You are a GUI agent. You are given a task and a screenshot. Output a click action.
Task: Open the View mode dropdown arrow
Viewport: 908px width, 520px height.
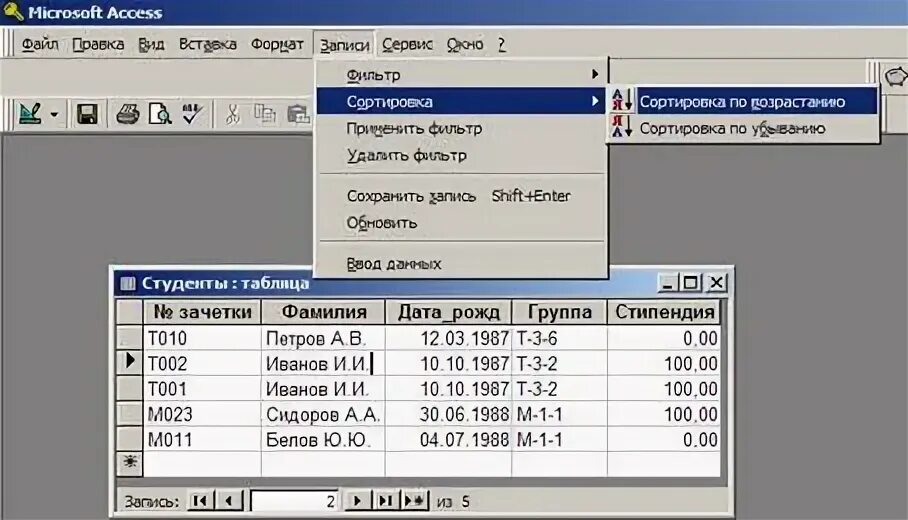(x=54, y=115)
